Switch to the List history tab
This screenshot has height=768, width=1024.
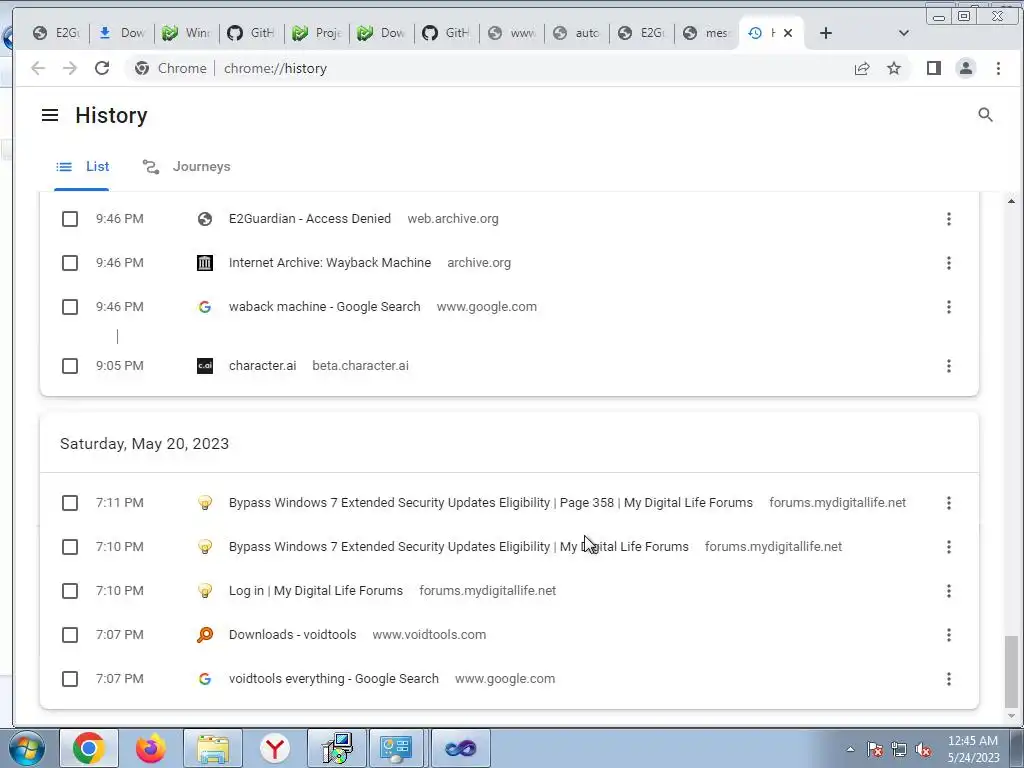coord(82,167)
